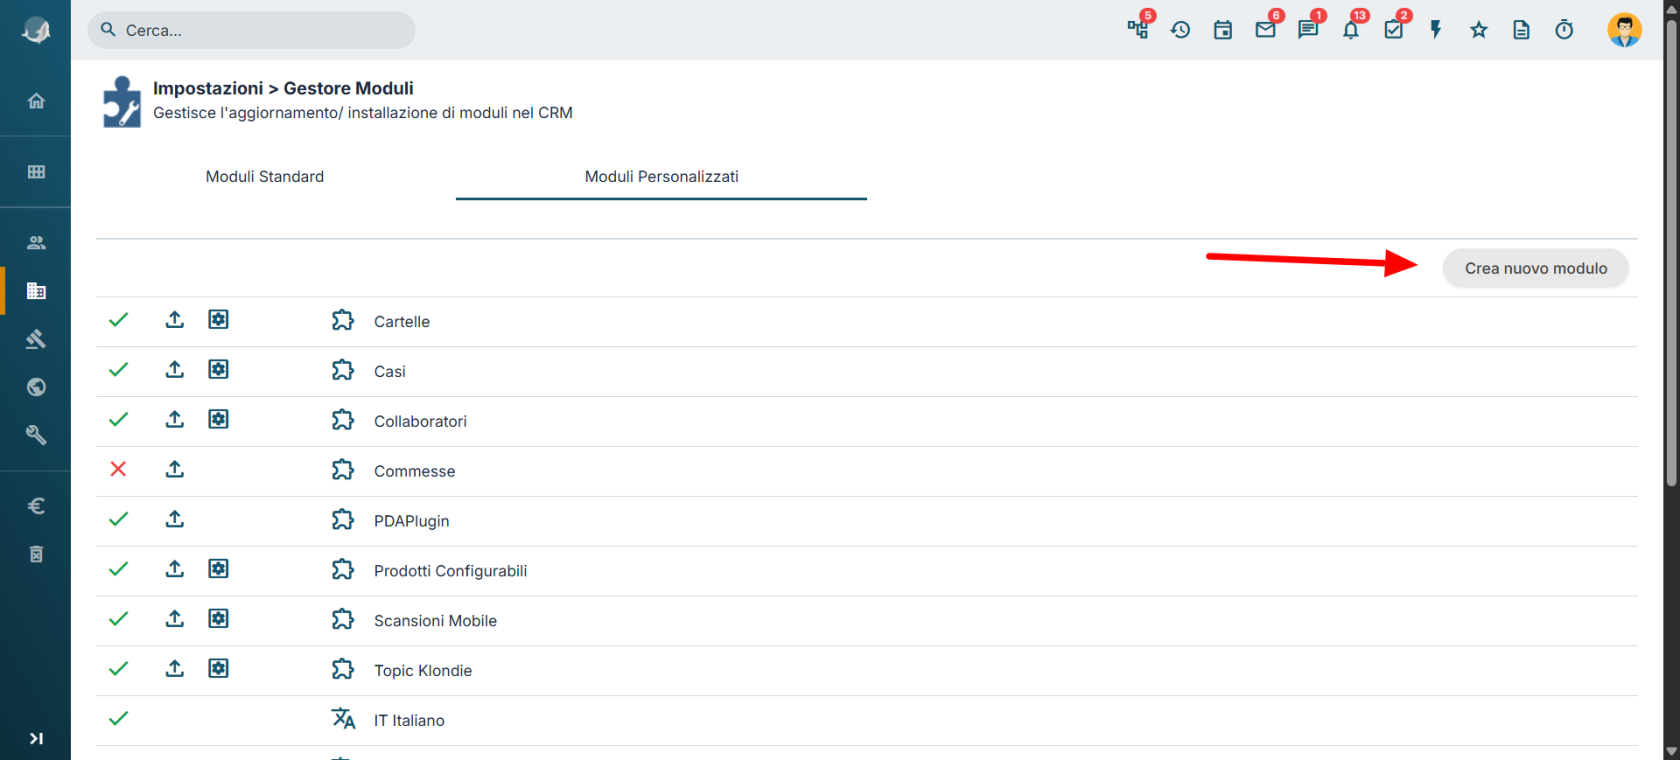Open settings for the Casi module
The image size is (1680, 760).
point(218,369)
